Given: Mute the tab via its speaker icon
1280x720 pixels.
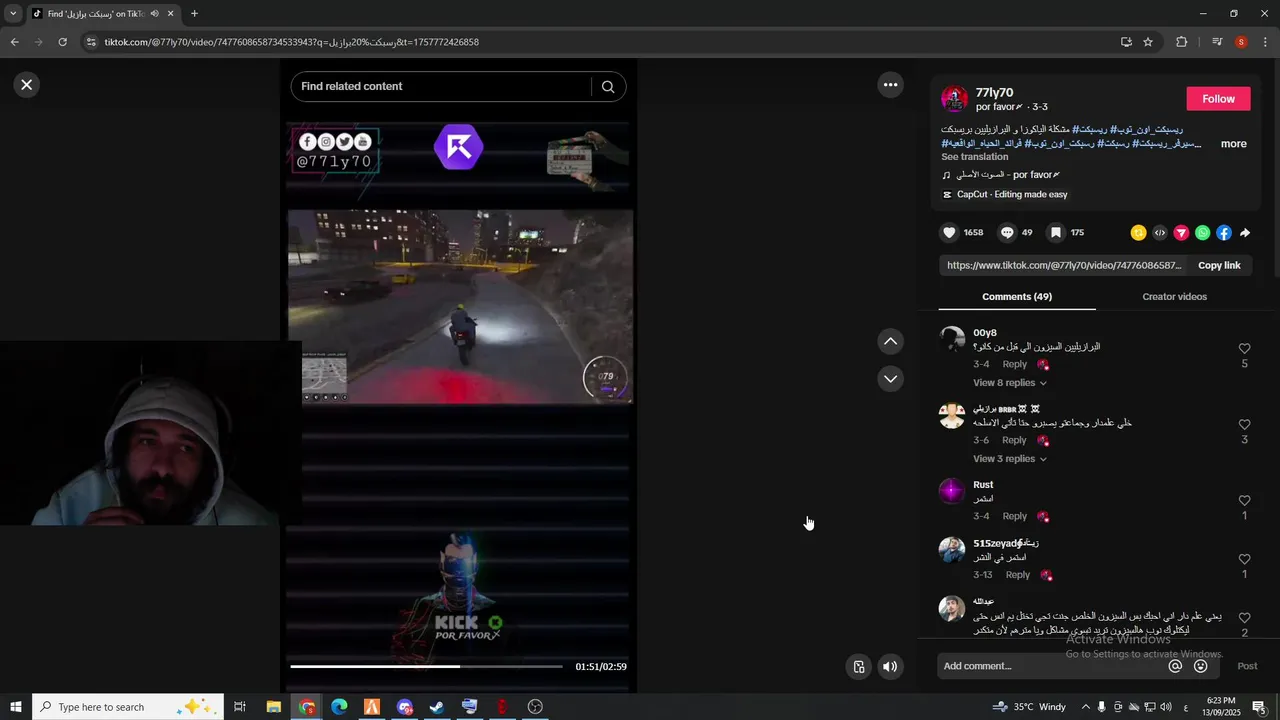Looking at the screenshot, I should pyautogui.click(x=154, y=14).
